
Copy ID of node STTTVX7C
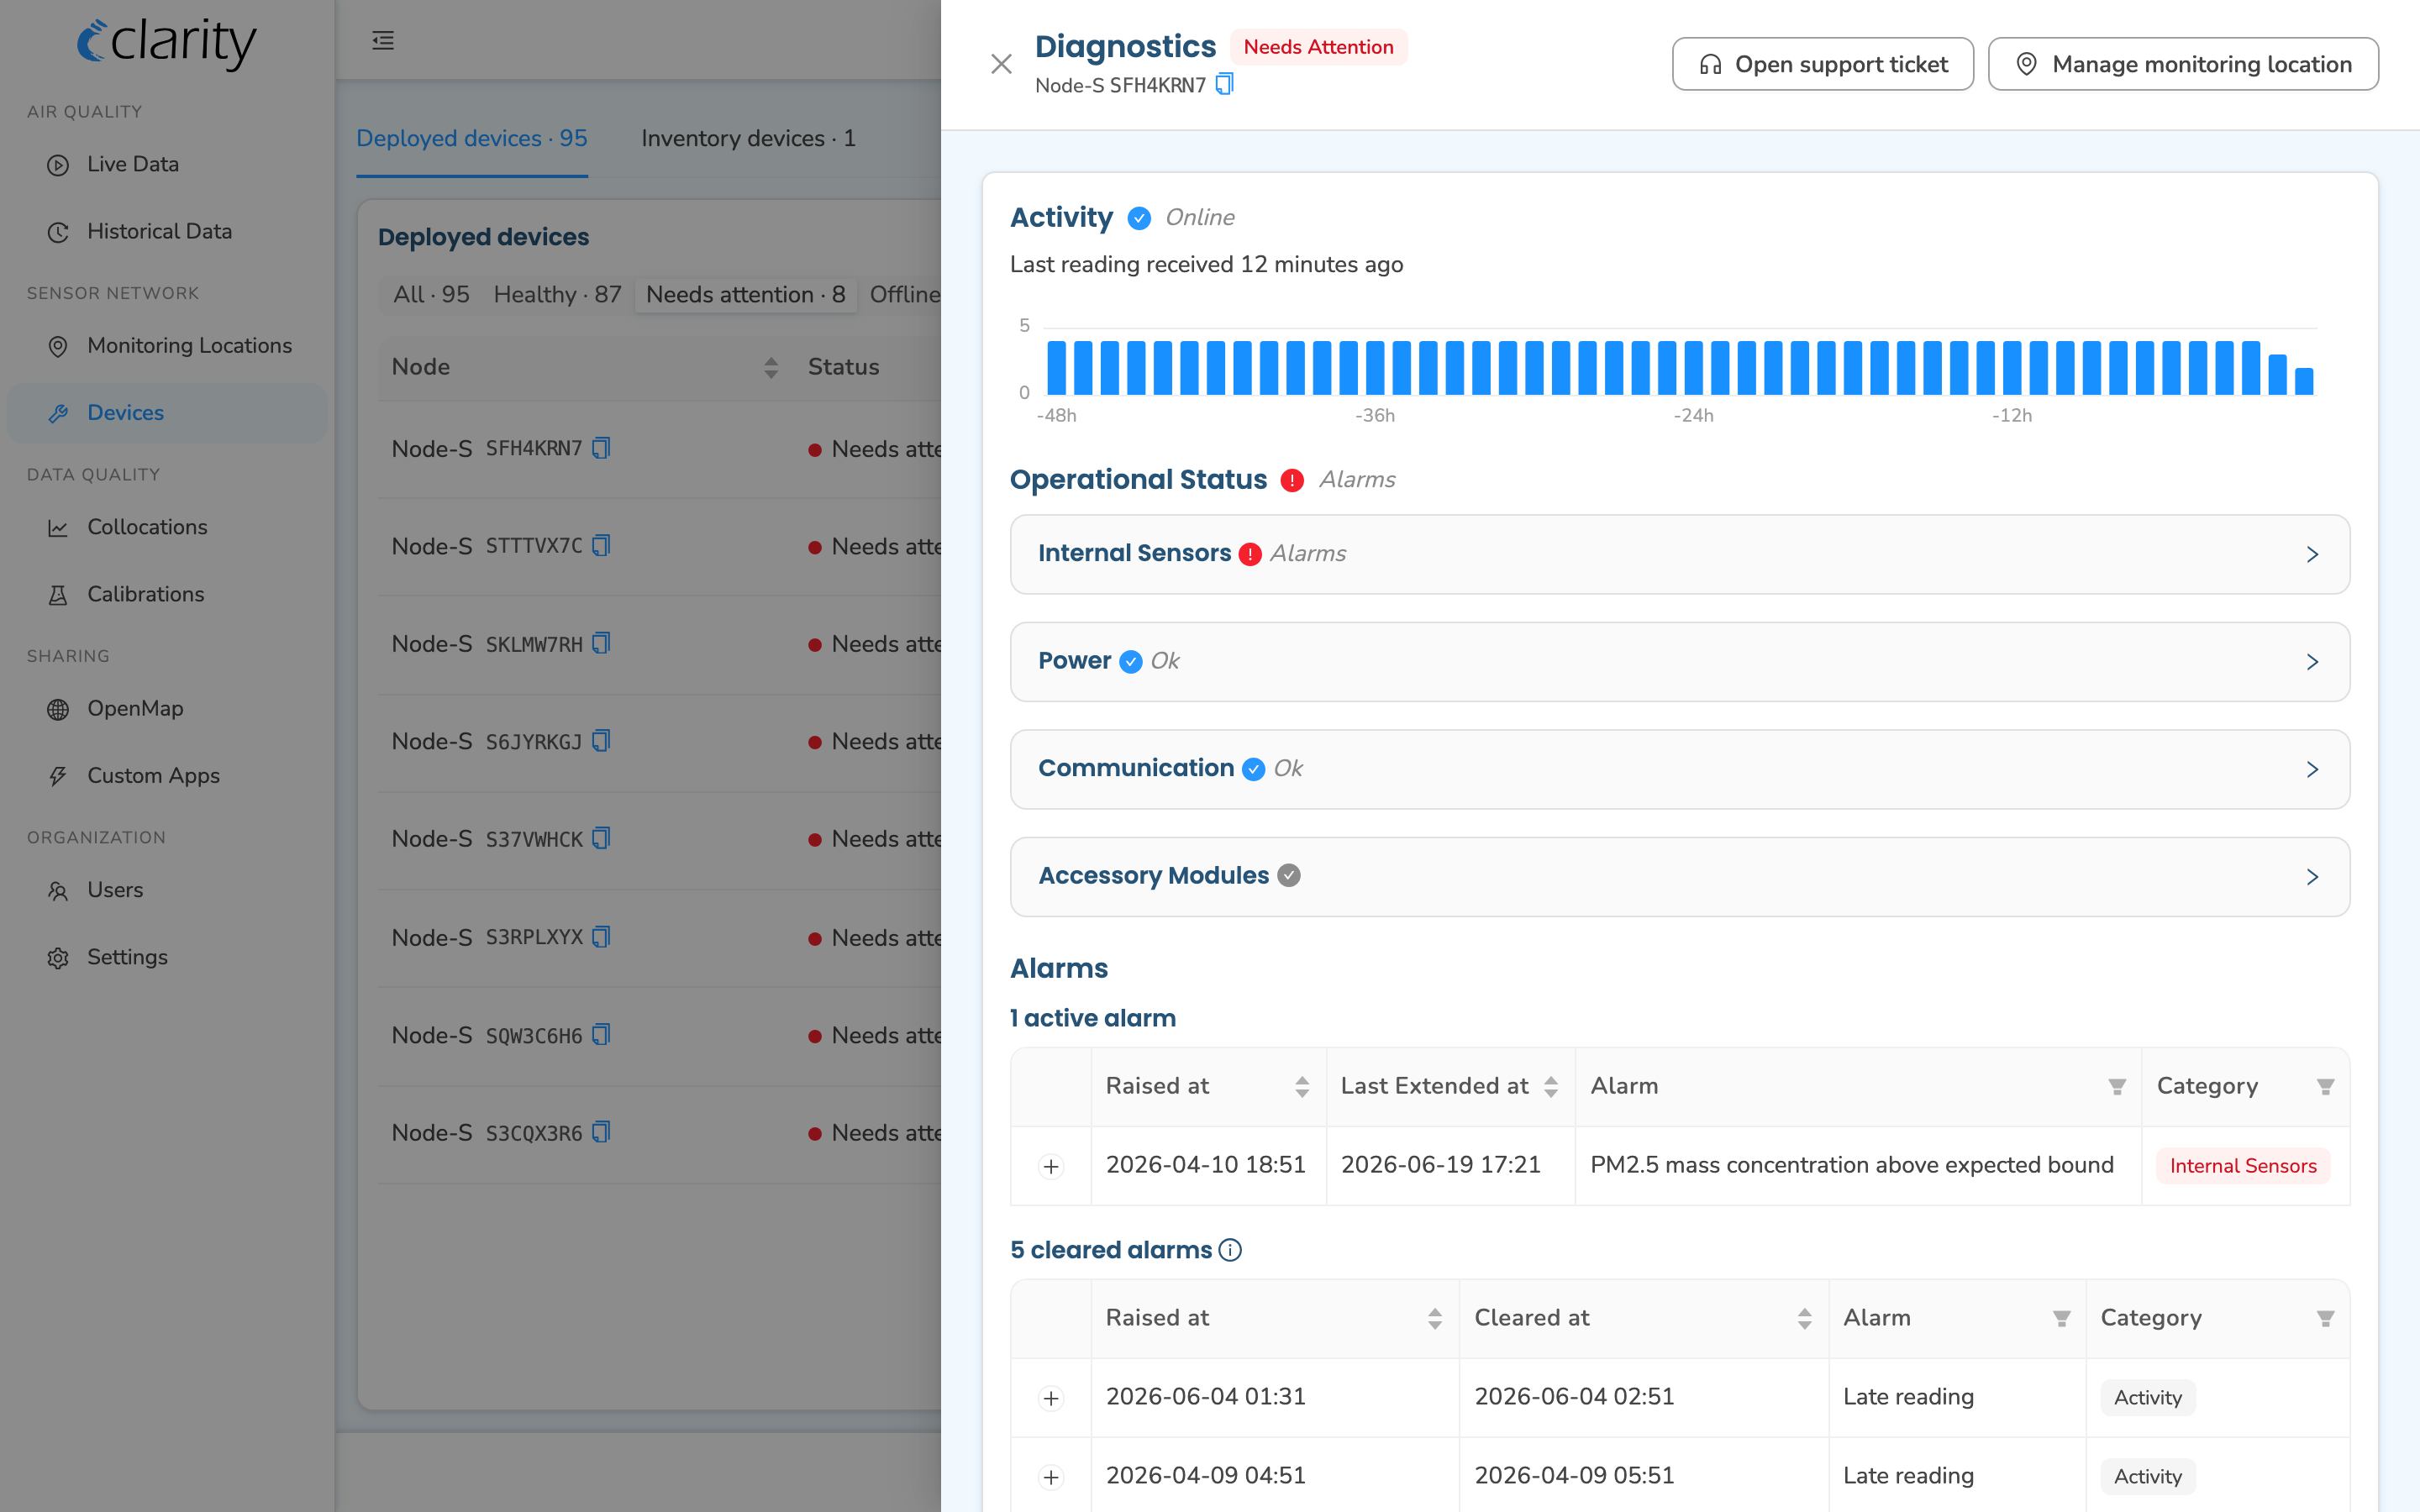601,545
